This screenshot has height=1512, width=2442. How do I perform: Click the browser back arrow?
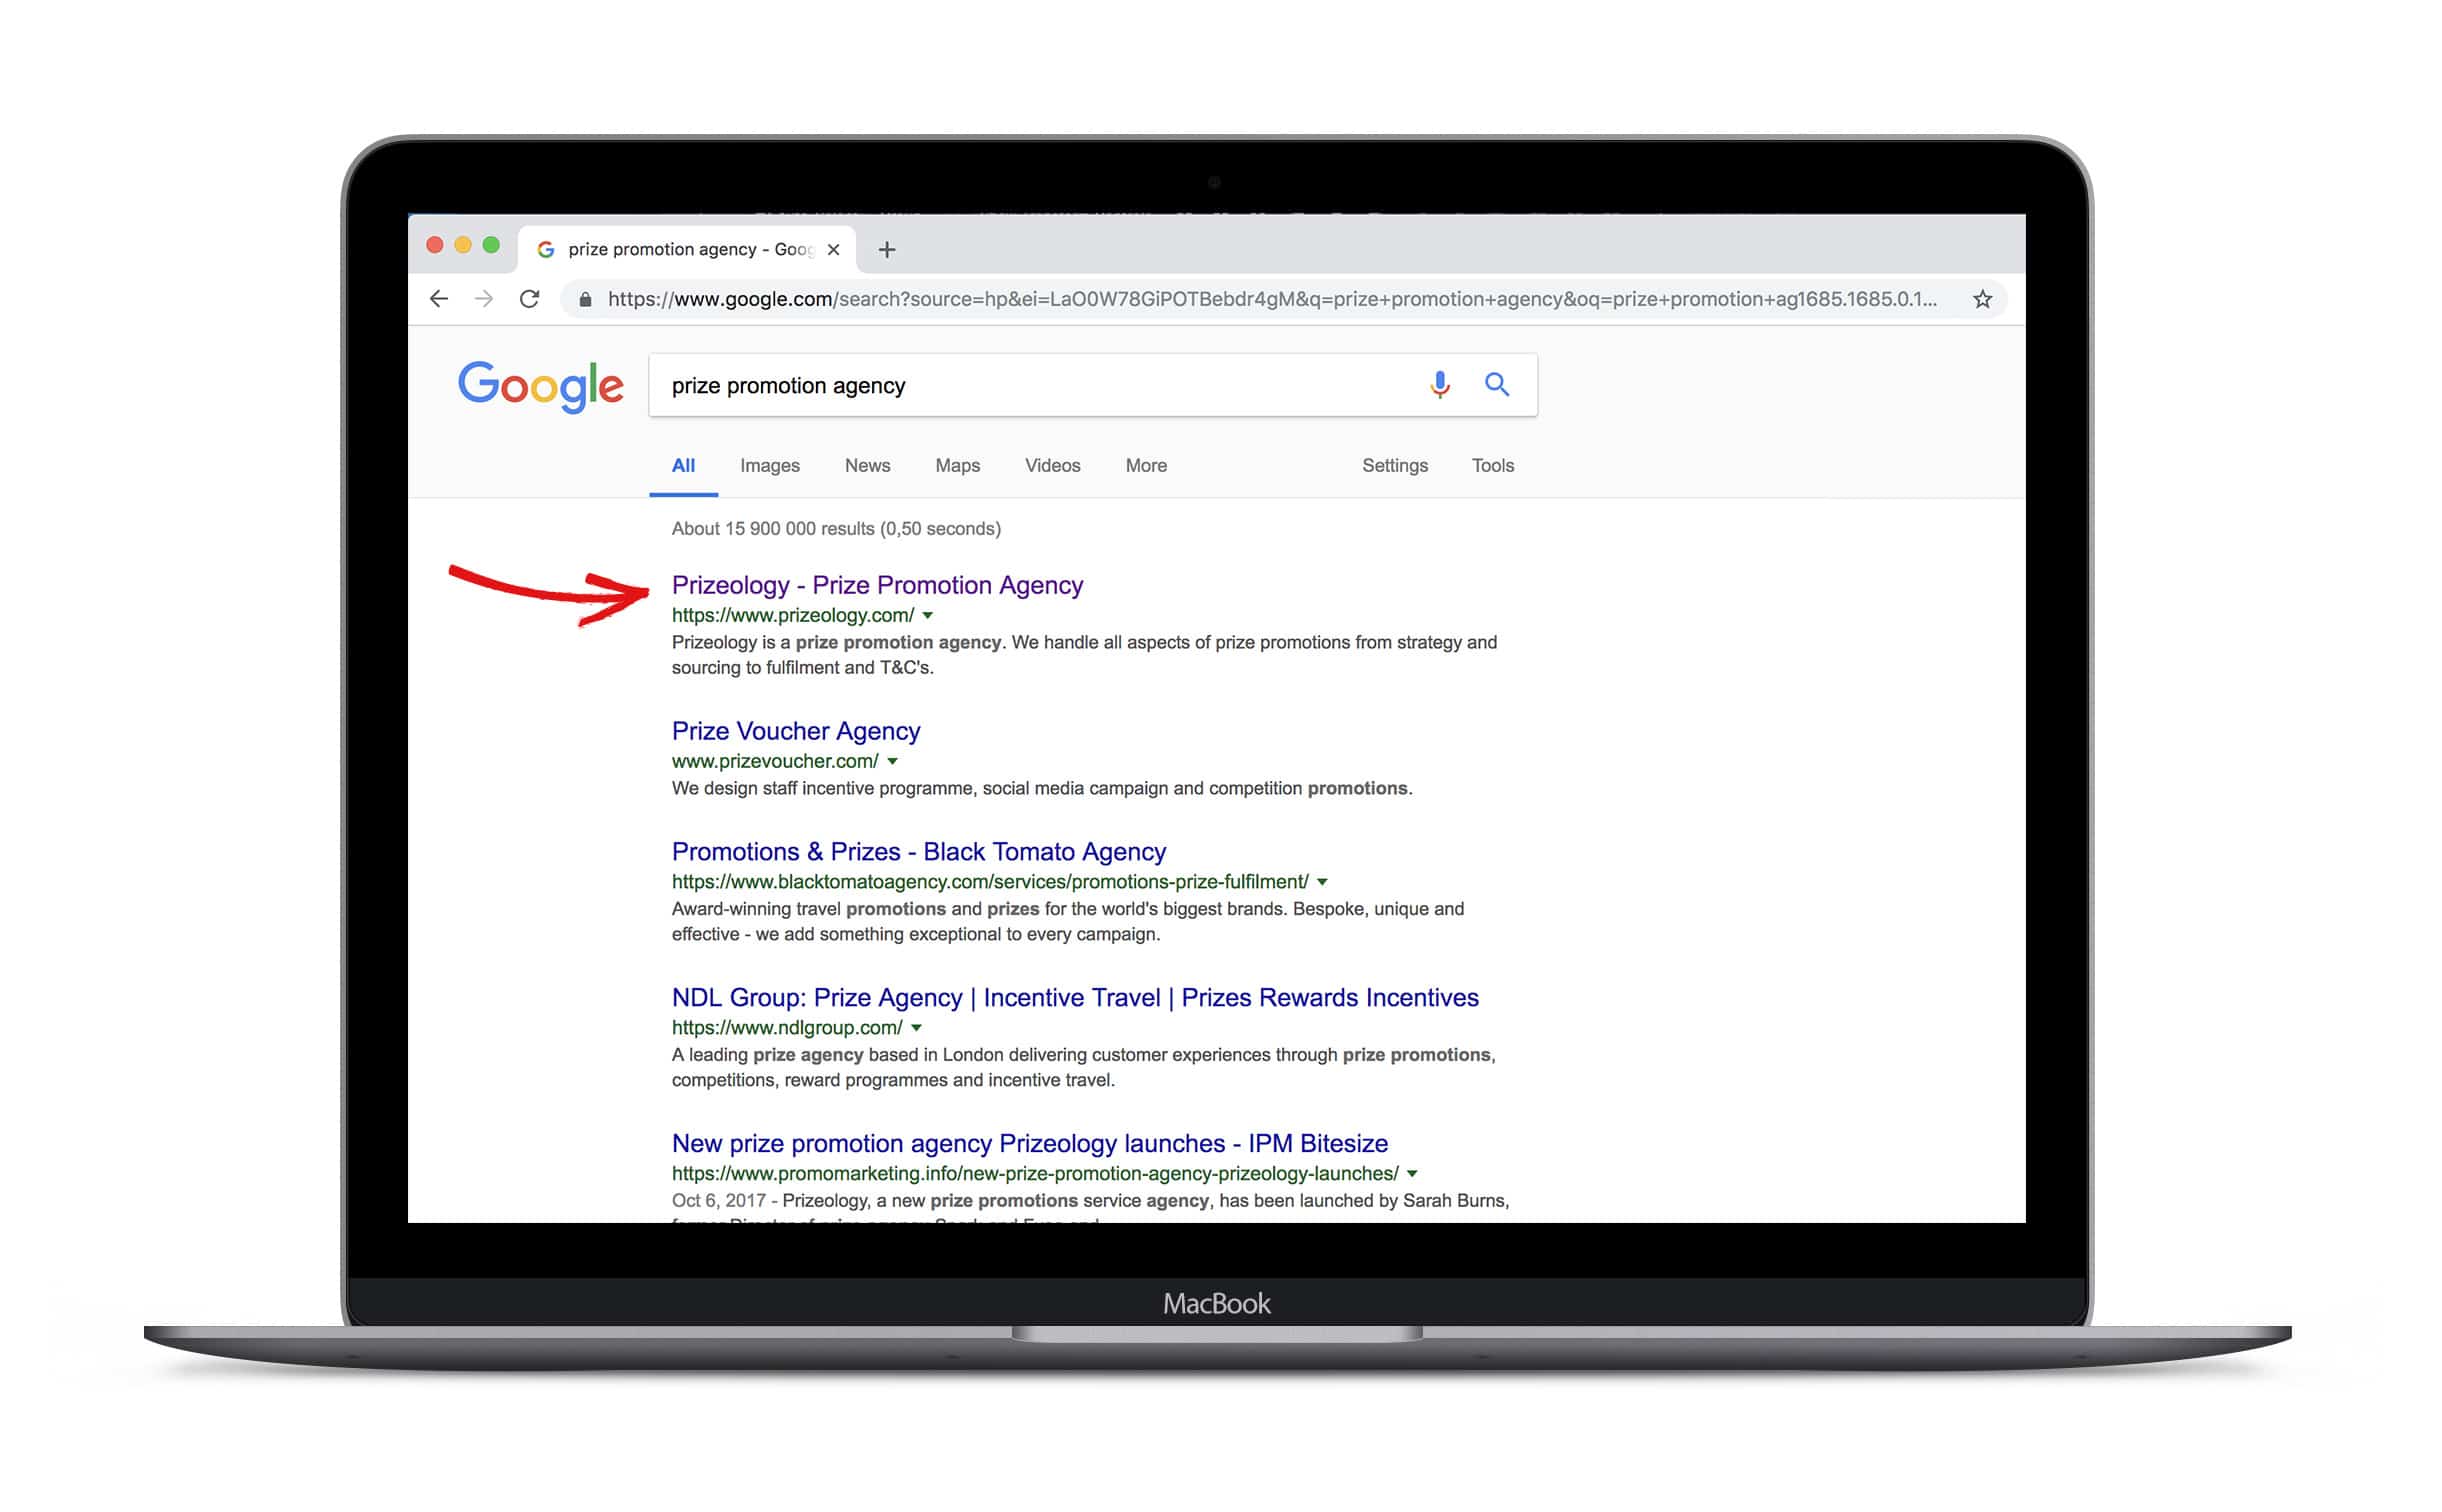tap(438, 299)
